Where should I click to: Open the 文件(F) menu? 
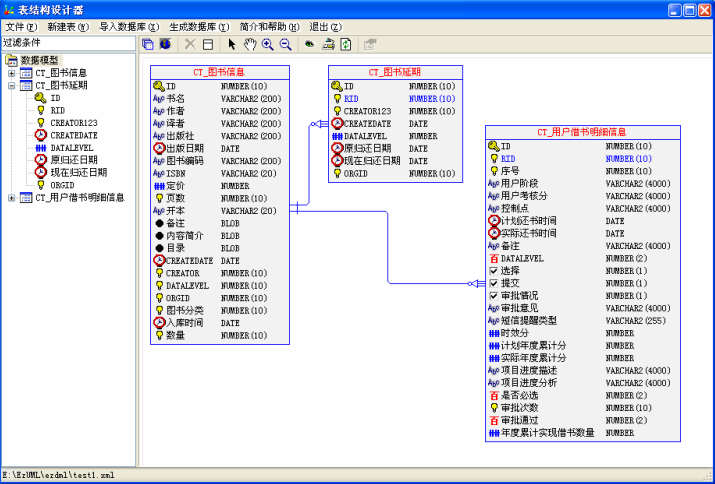pyautogui.click(x=21, y=26)
